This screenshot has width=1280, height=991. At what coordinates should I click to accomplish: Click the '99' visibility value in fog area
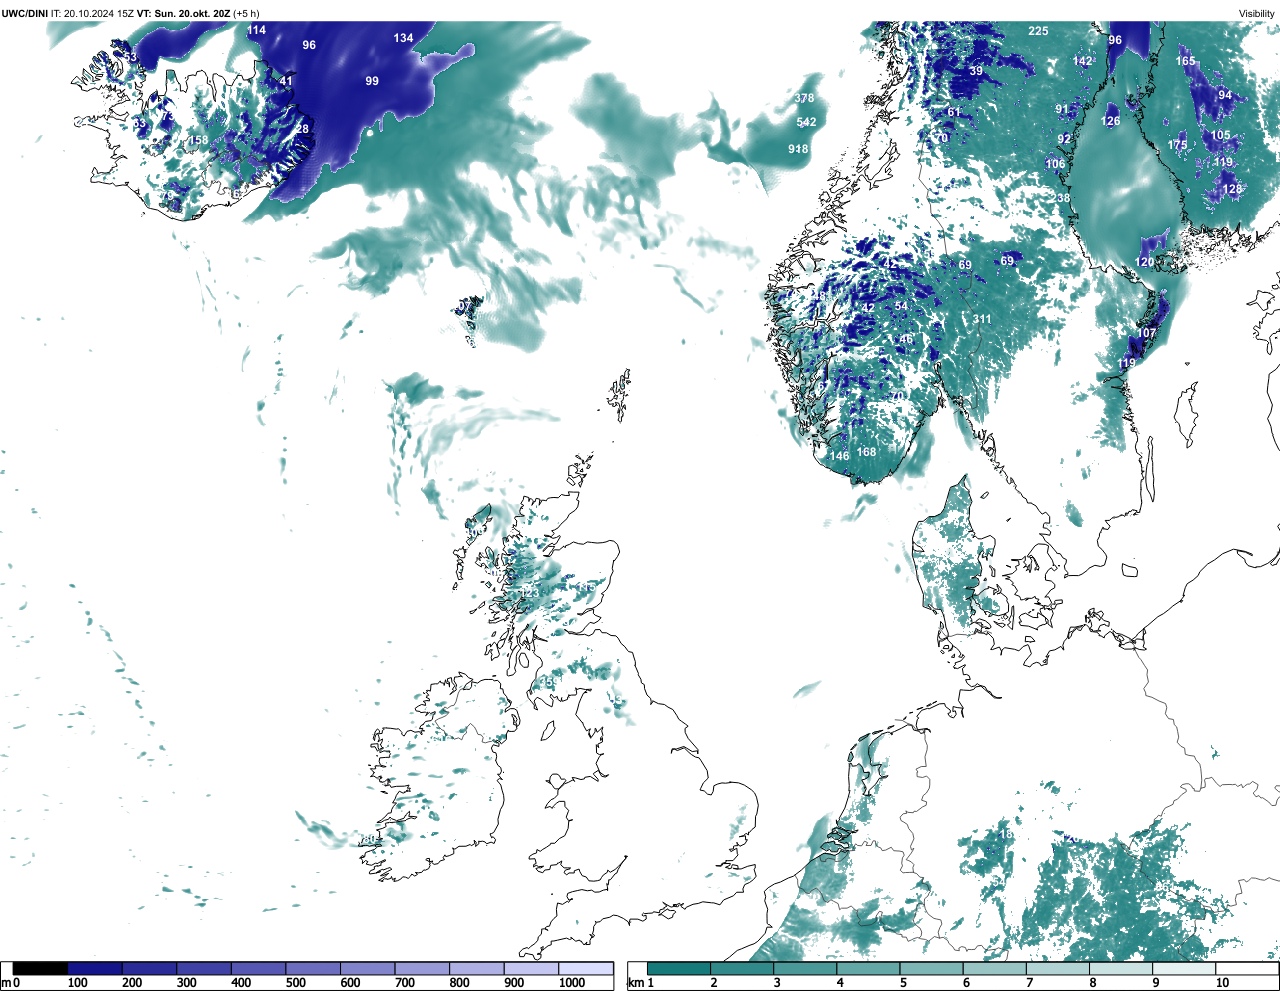[x=372, y=81]
